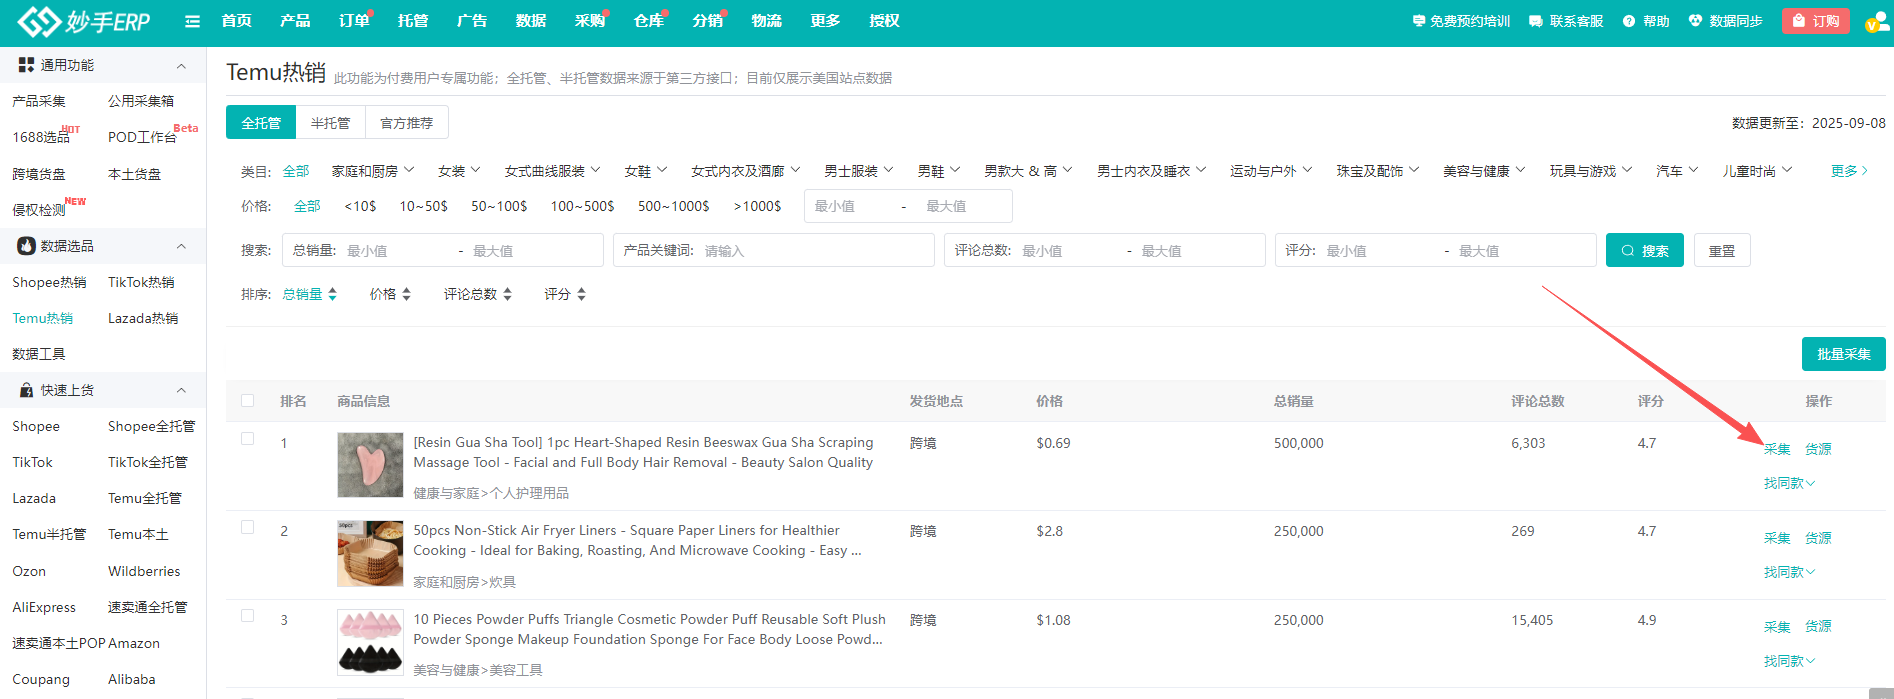Screen dimensions: 1894x699
Task: Expand the 运动与户外 category dropdown
Action: pyautogui.click(x=1271, y=171)
